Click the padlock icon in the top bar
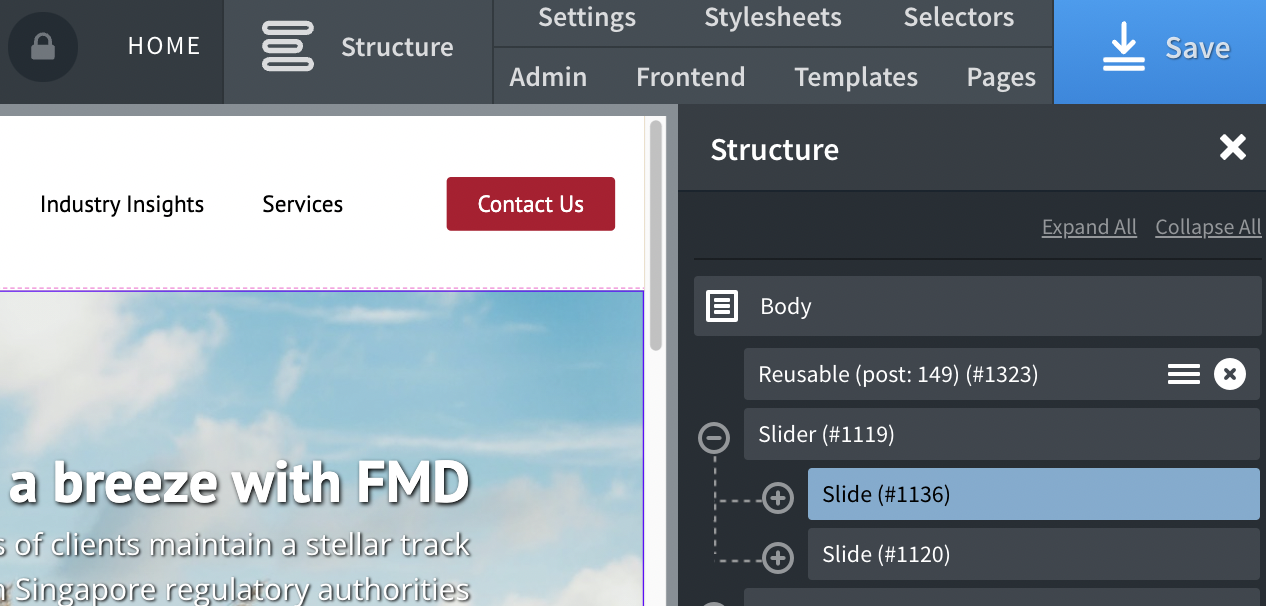 pos(43,46)
